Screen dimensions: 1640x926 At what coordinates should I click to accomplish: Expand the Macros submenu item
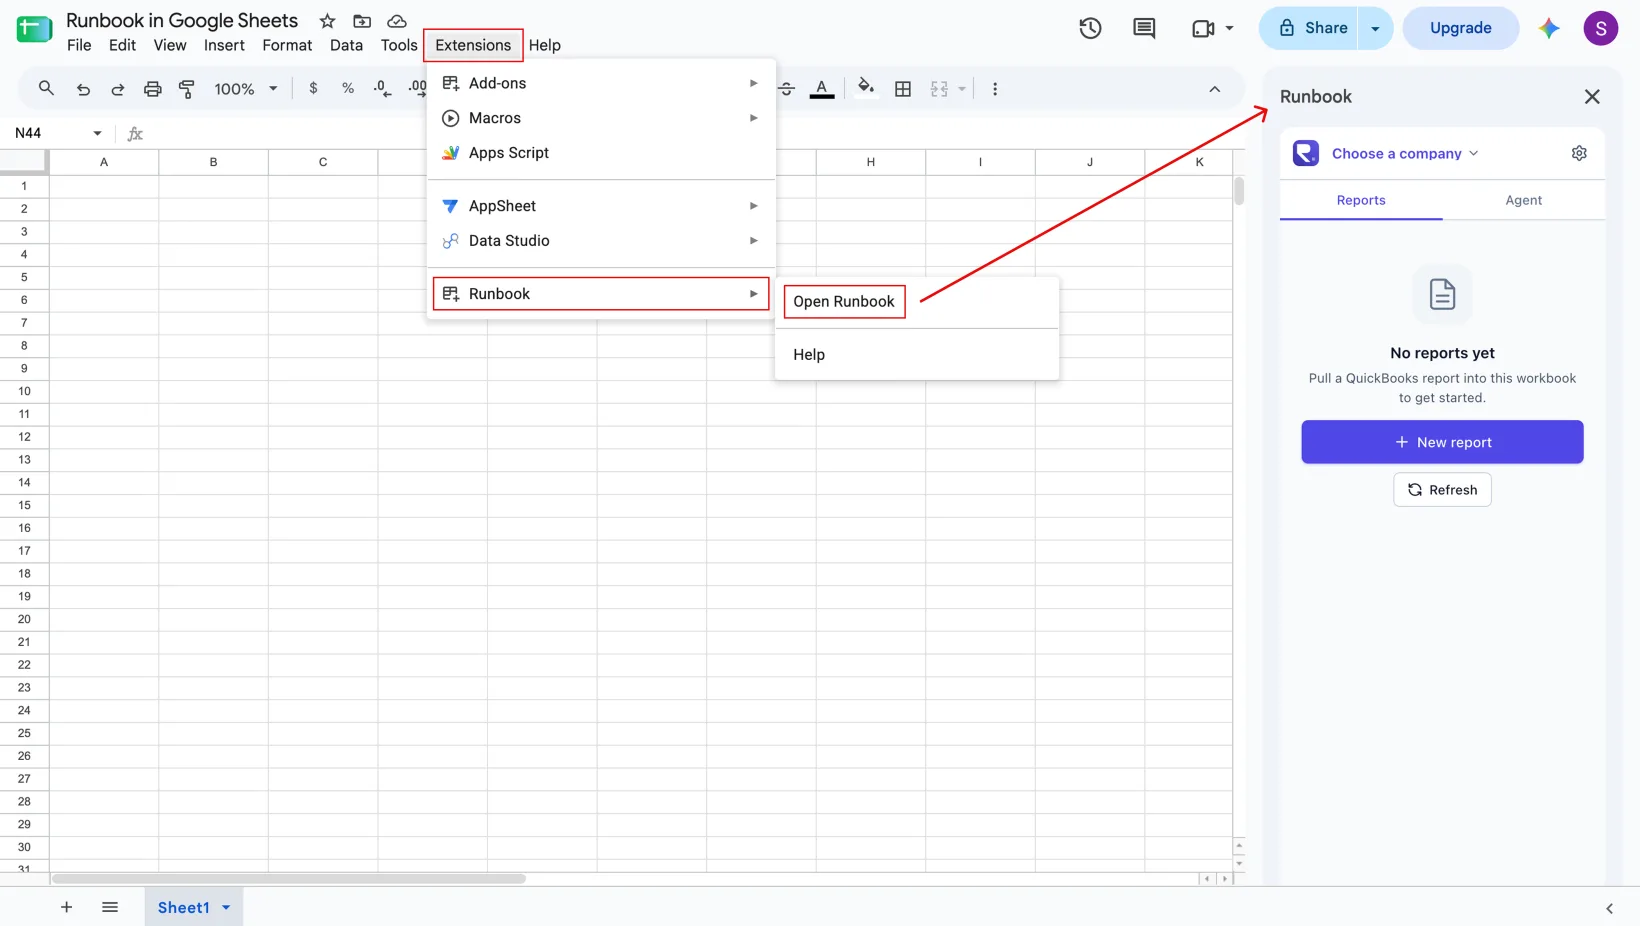[x=601, y=118]
